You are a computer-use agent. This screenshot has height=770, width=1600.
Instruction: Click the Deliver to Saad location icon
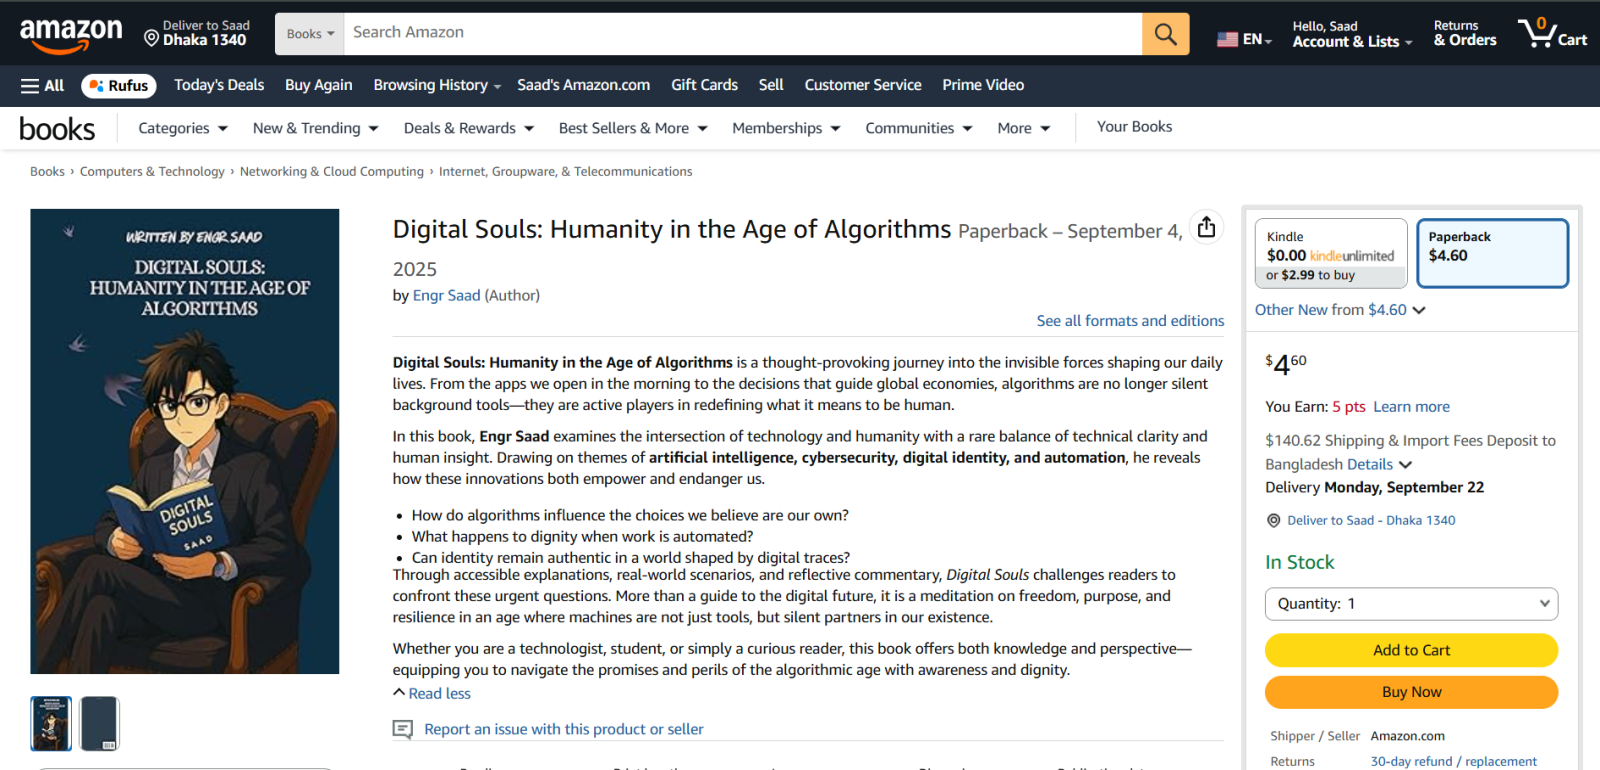(152, 38)
